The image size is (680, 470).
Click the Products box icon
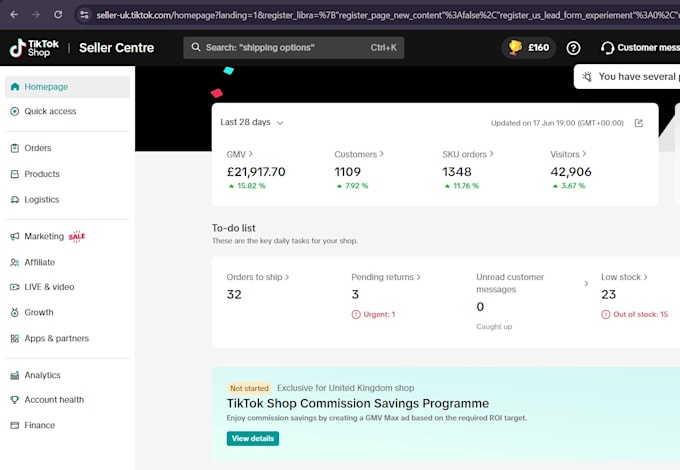pyautogui.click(x=15, y=174)
